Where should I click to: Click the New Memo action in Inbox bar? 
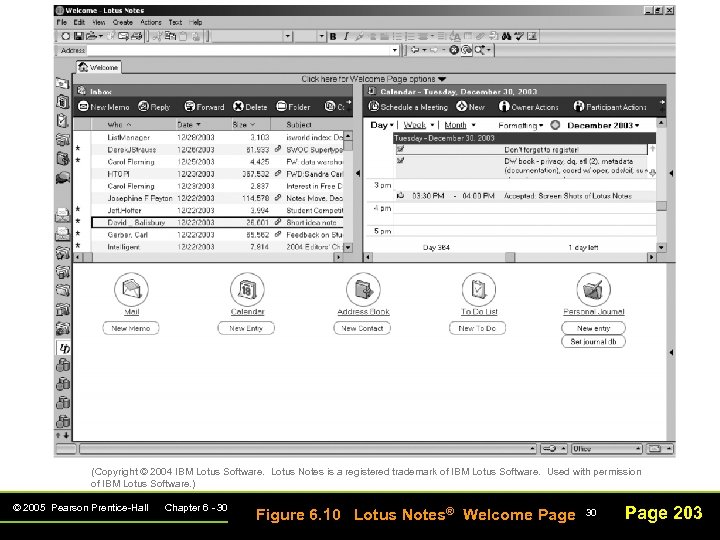[104, 107]
